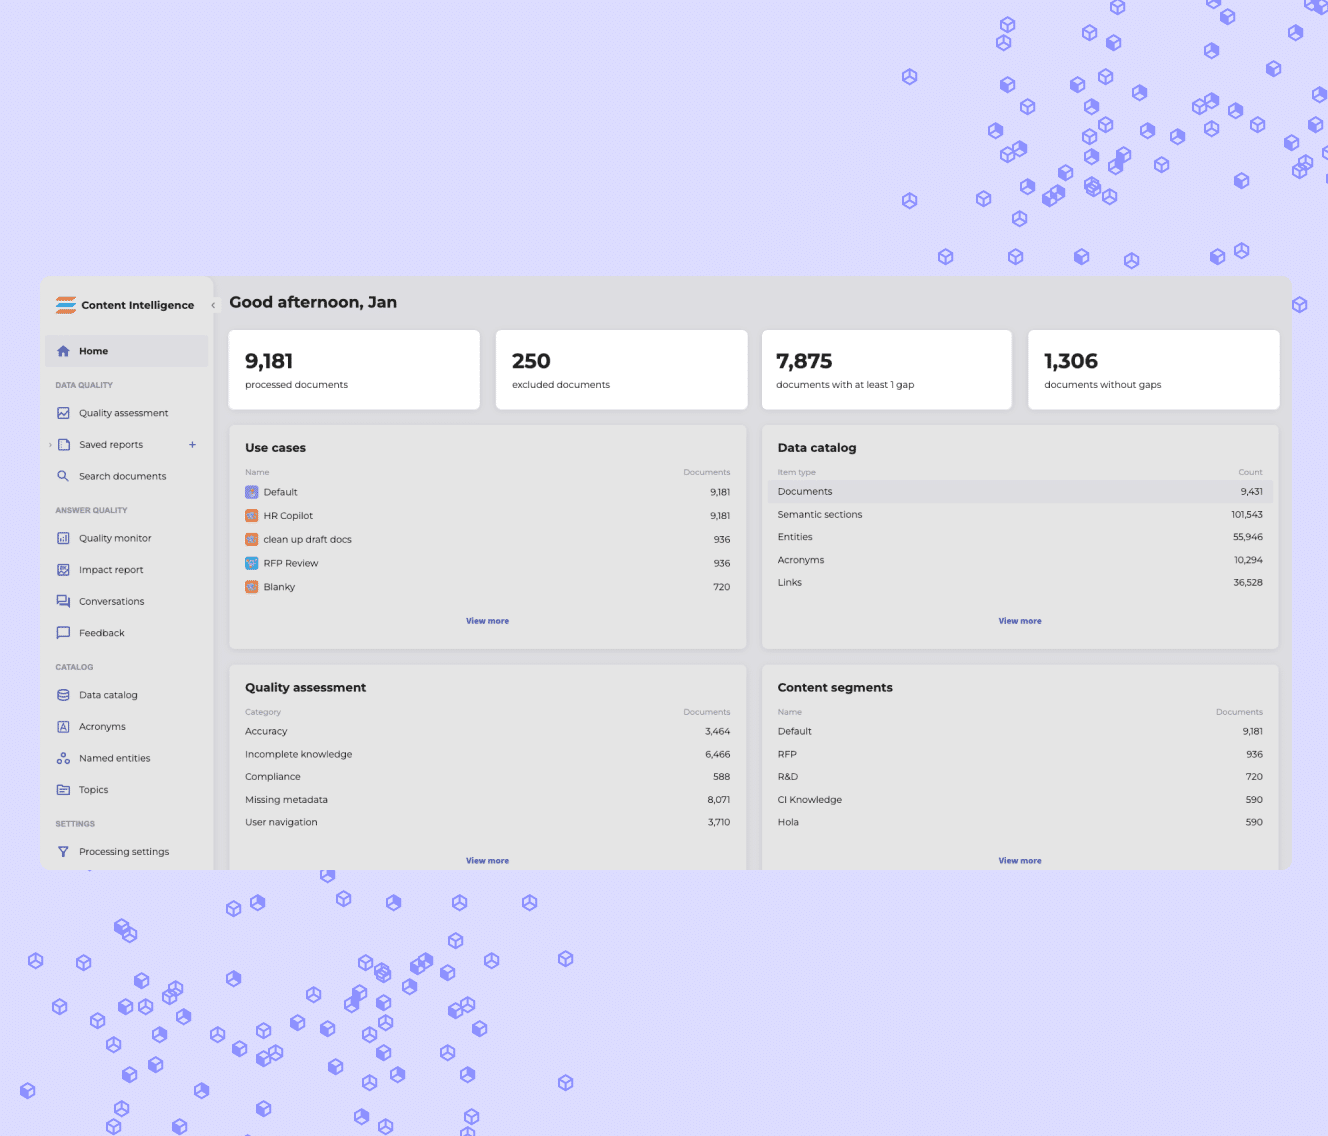Screen dimensions: 1328x1136
Task: Open the Processing settings filter icon
Action: point(63,852)
